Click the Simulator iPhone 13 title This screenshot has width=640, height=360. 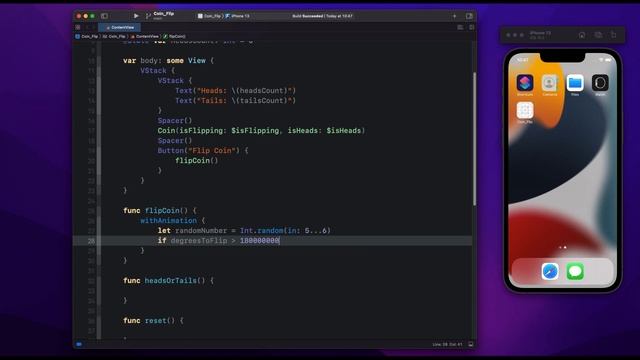coord(540,33)
